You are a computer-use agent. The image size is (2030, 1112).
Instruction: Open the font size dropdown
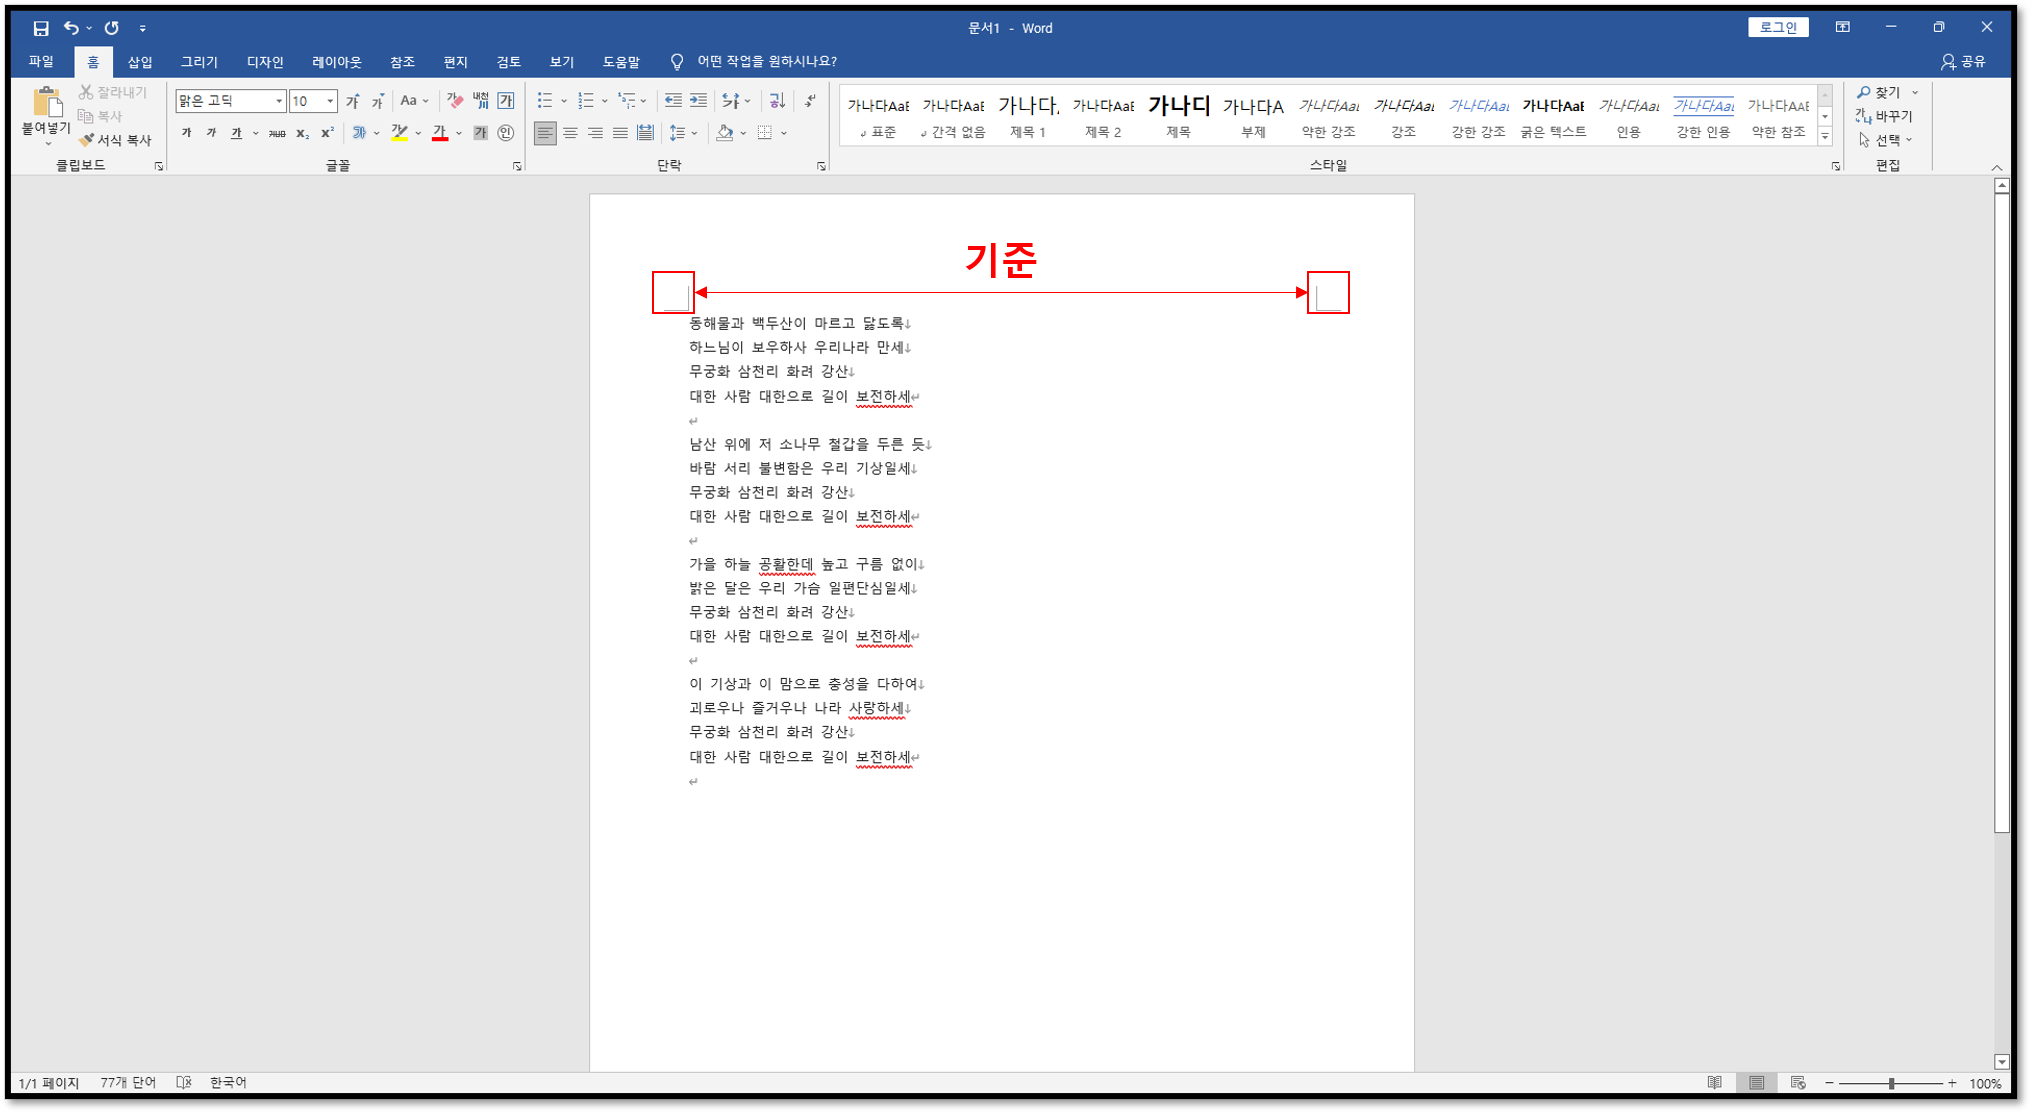click(330, 101)
